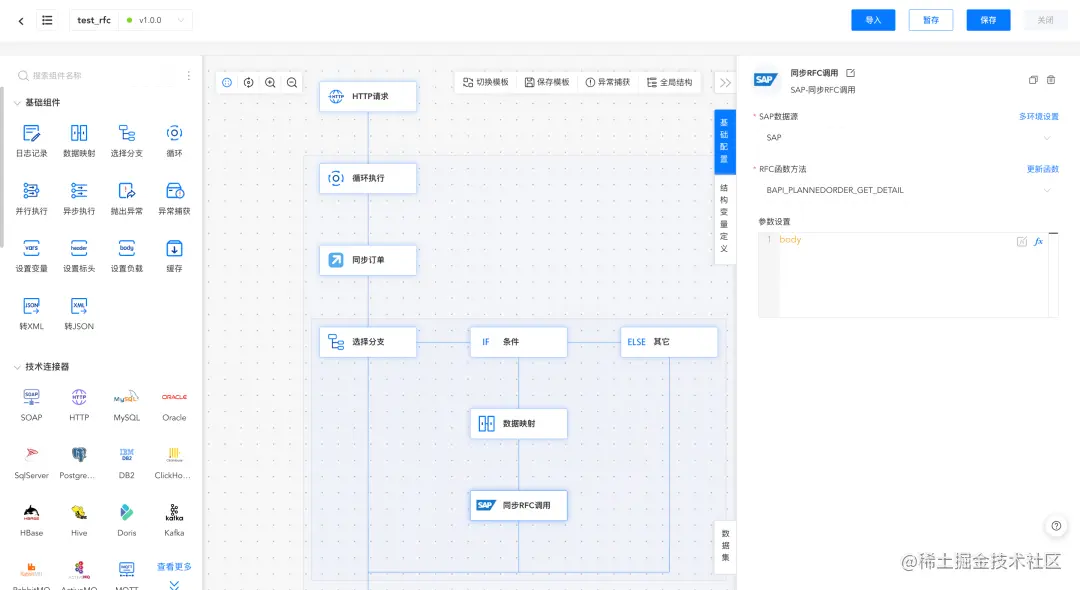Click the 关闭 button
Screen dimensions: 1080x590
[x=1046, y=20]
